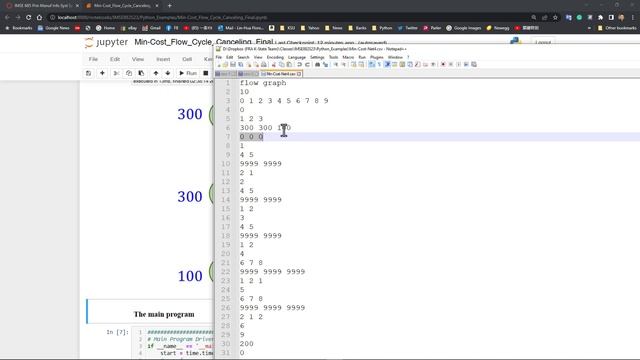Insert a cell below in Jupyter
The height and width of the screenshot is (360, 640).
point(102,73)
